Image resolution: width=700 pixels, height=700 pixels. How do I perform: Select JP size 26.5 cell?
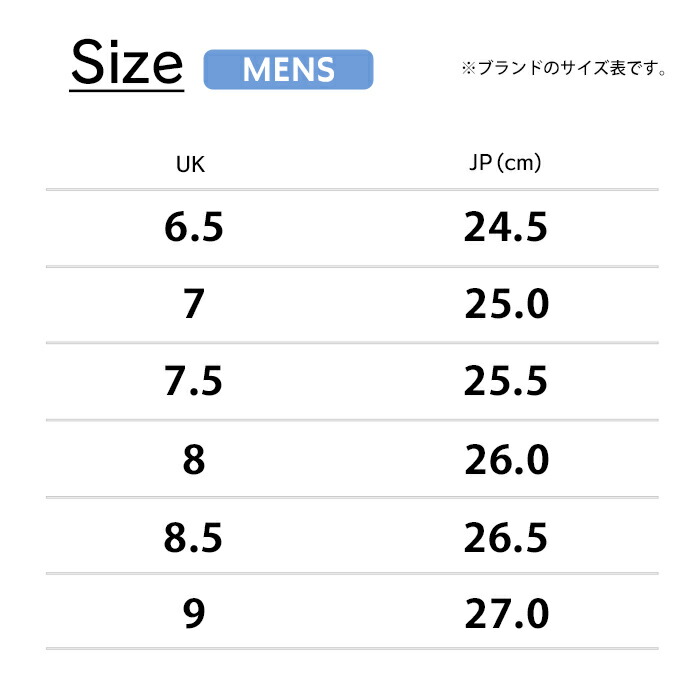[505, 537]
